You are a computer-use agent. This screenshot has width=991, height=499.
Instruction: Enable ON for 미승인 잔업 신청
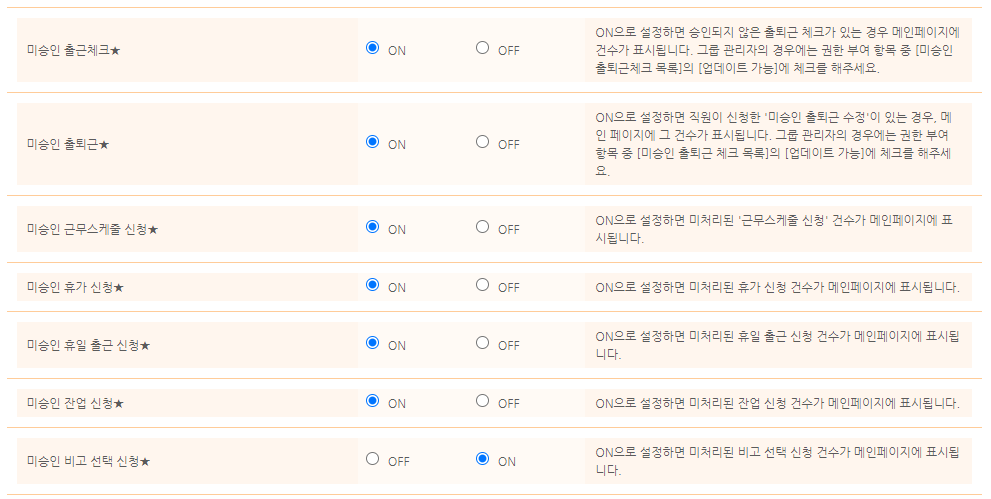coord(373,401)
